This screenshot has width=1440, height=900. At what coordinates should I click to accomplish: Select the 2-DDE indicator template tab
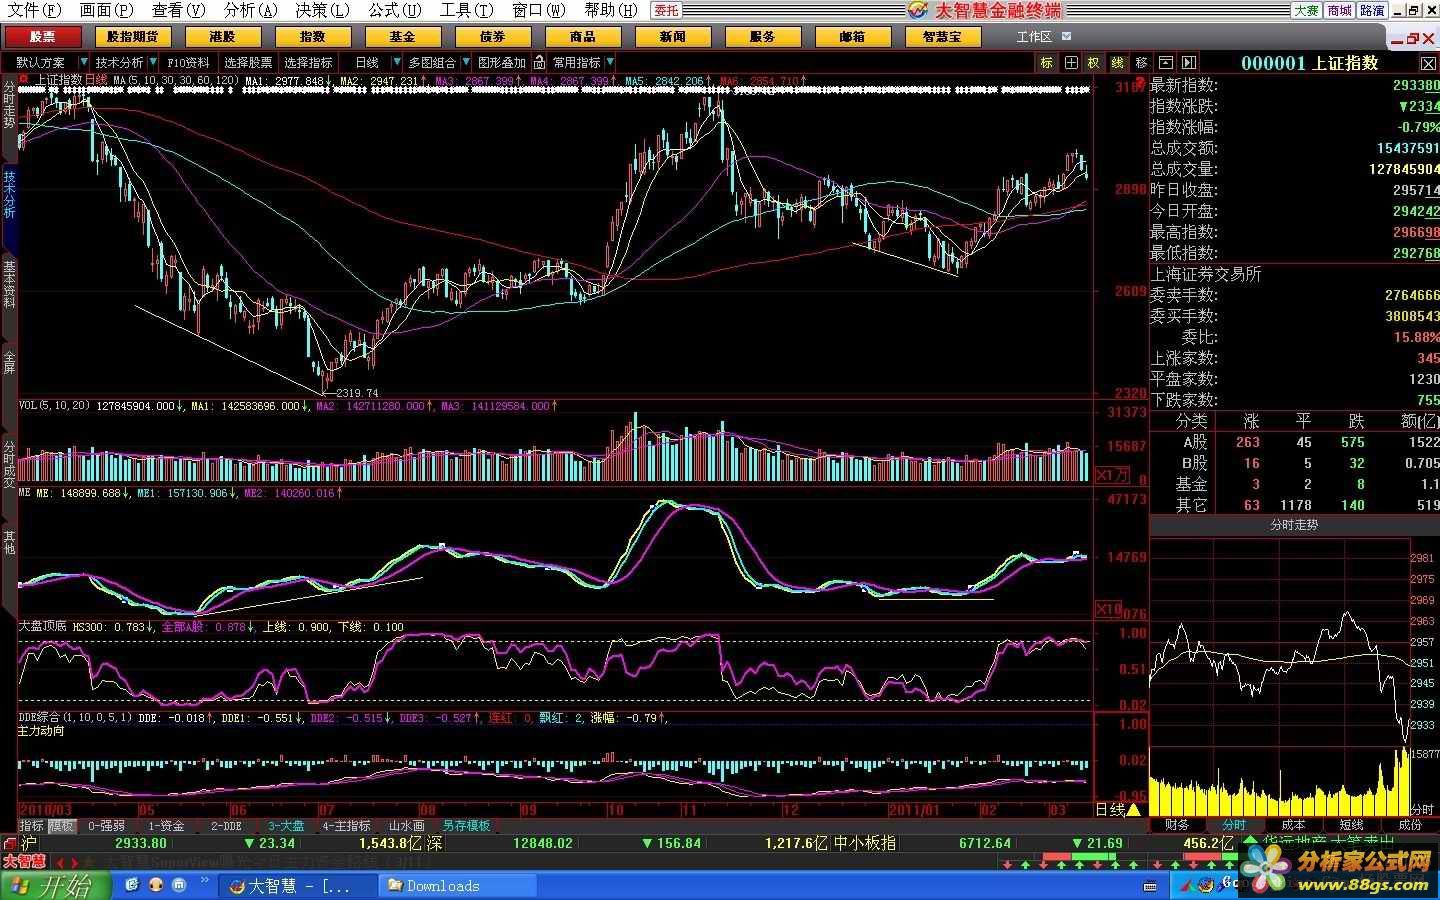[x=226, y=826]
